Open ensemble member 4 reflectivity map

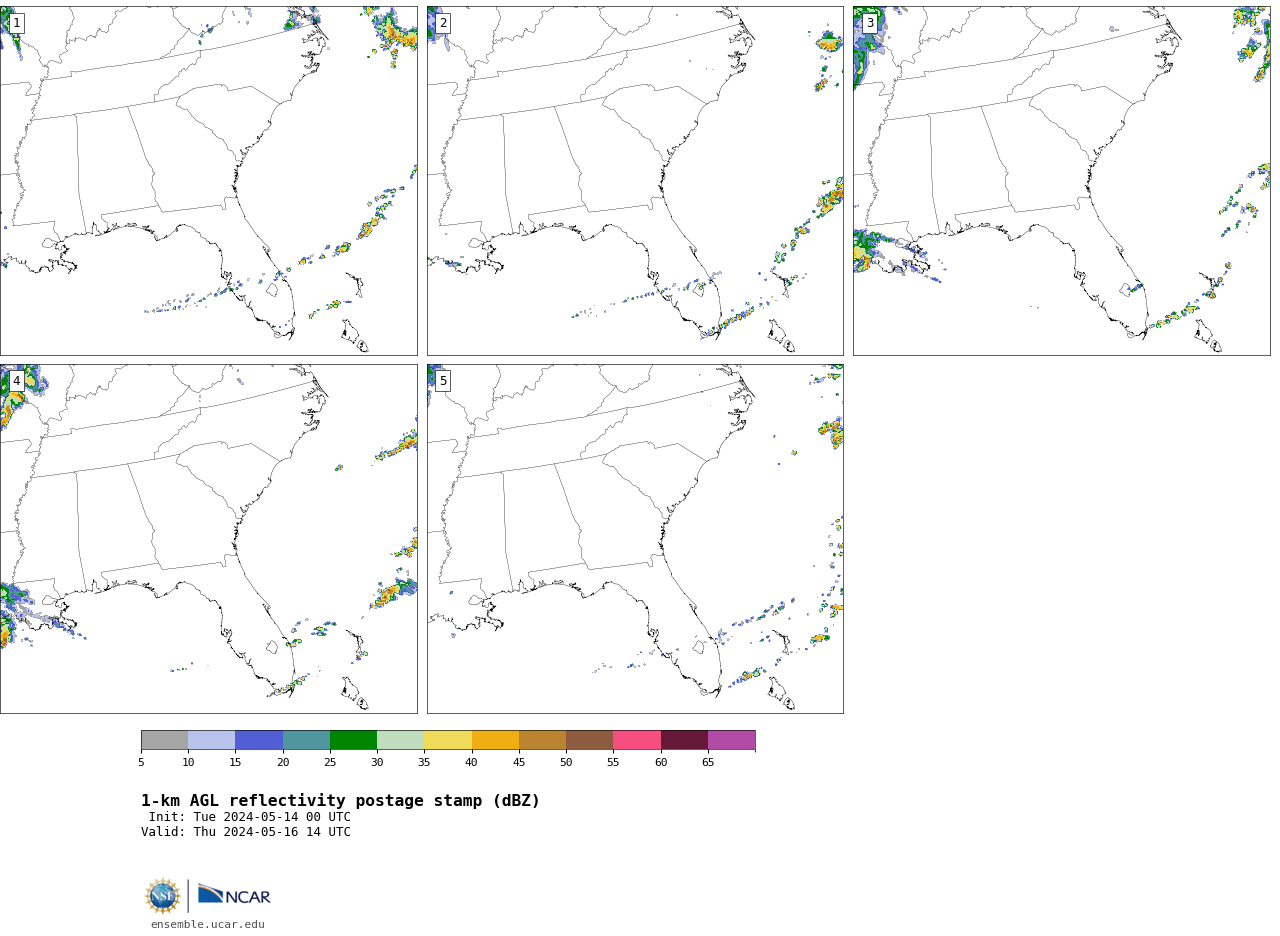[x=208, y=539]
